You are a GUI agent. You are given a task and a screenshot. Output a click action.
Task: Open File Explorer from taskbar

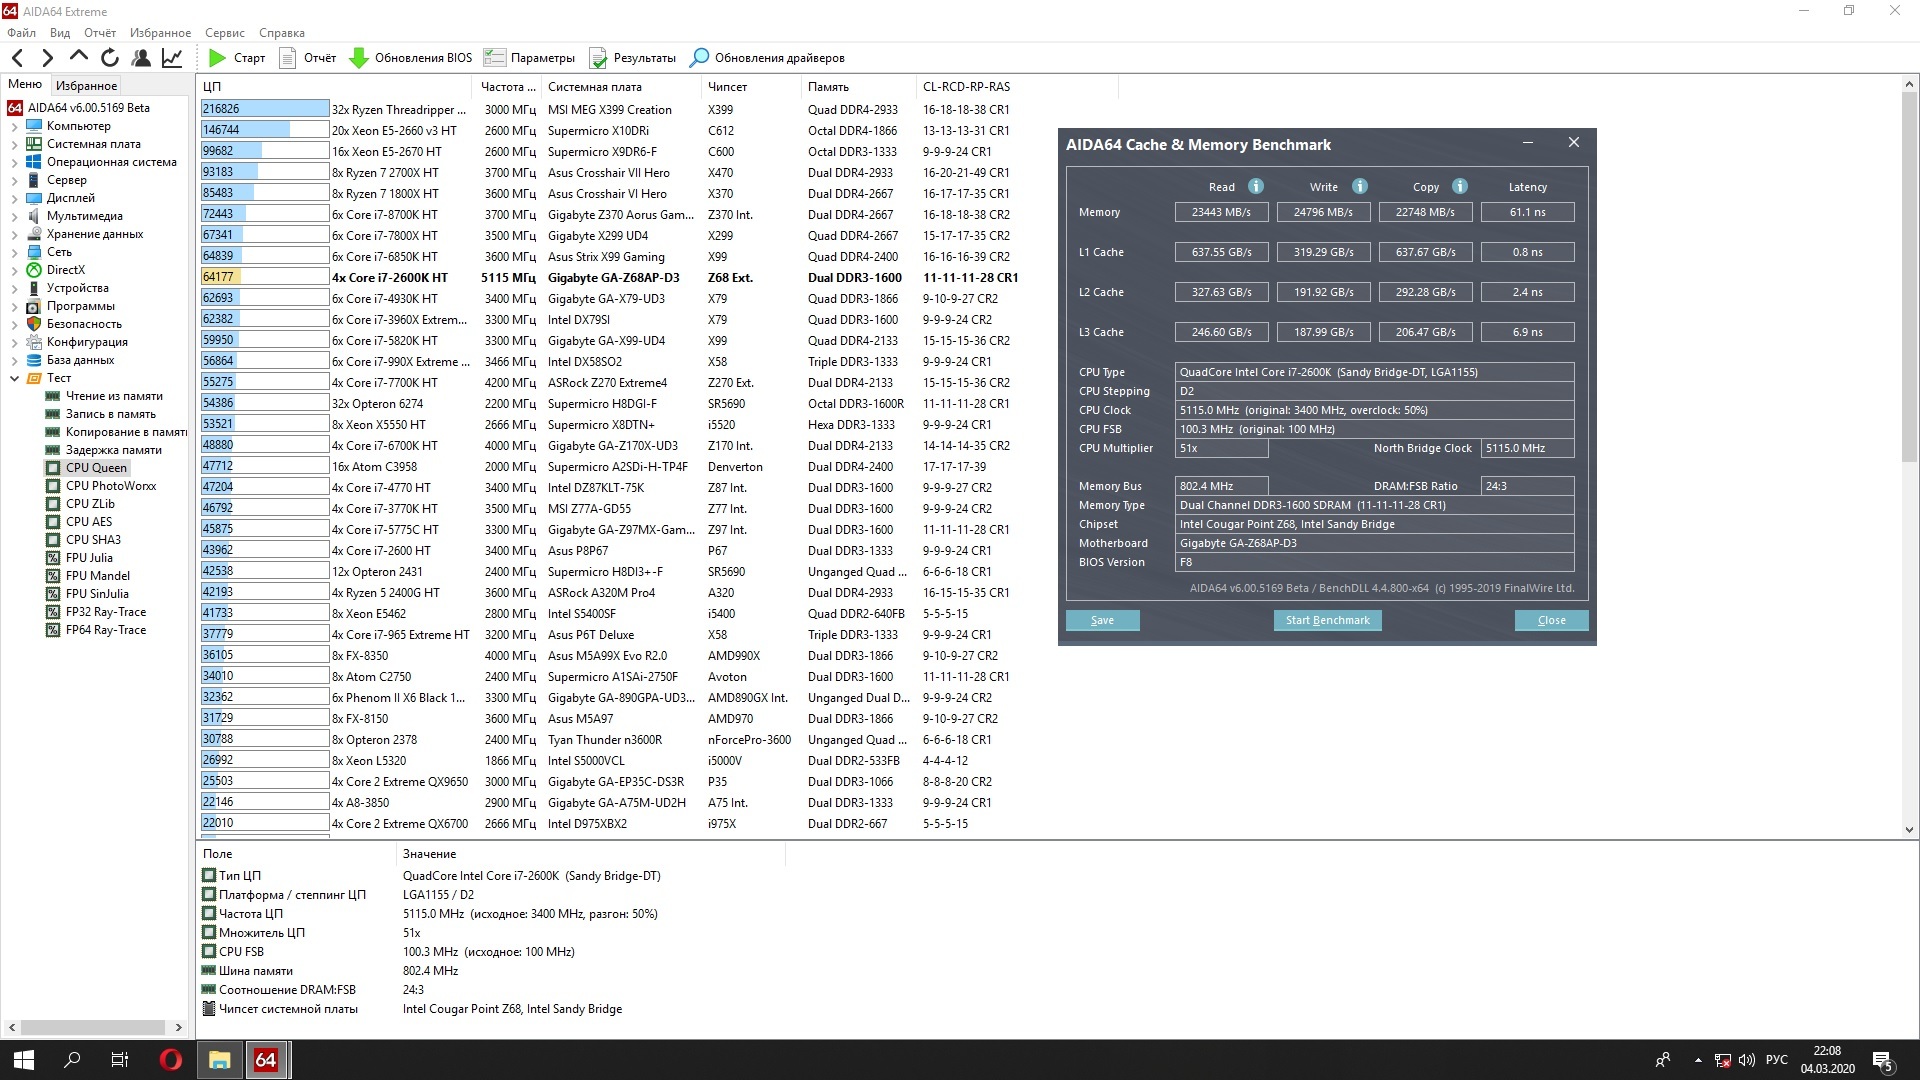219,1060
